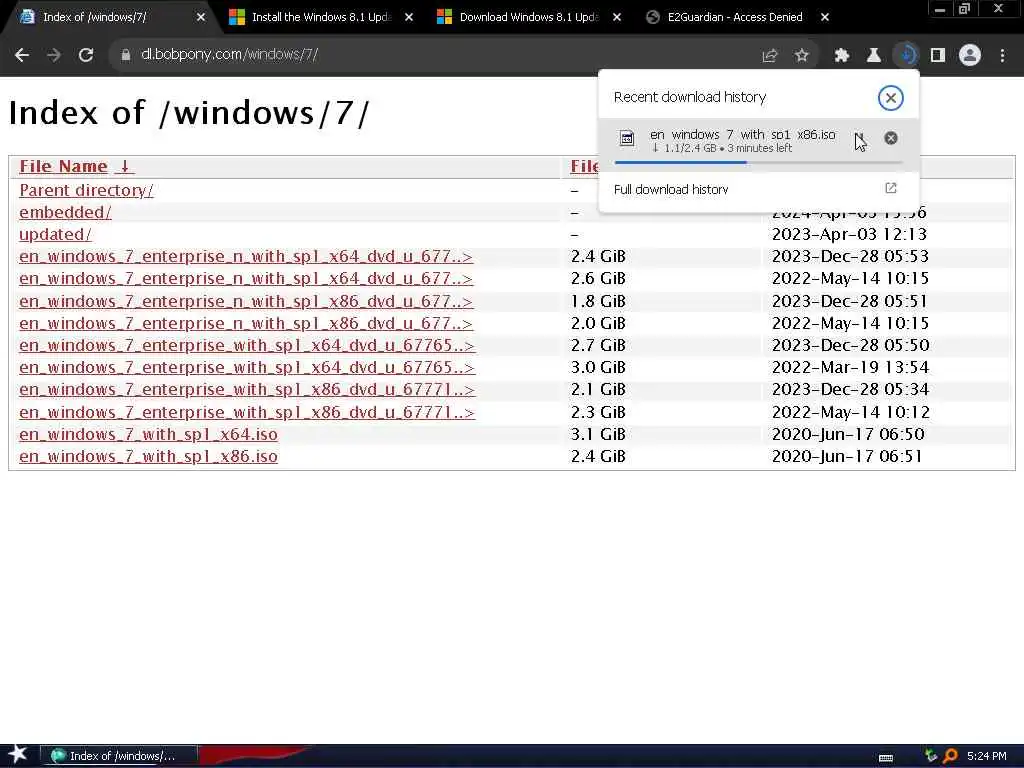Viewport: 1024px width, 768px height.
Task: Close the Install Windows 8.1 Update tab
Action: tap(409, 17)
